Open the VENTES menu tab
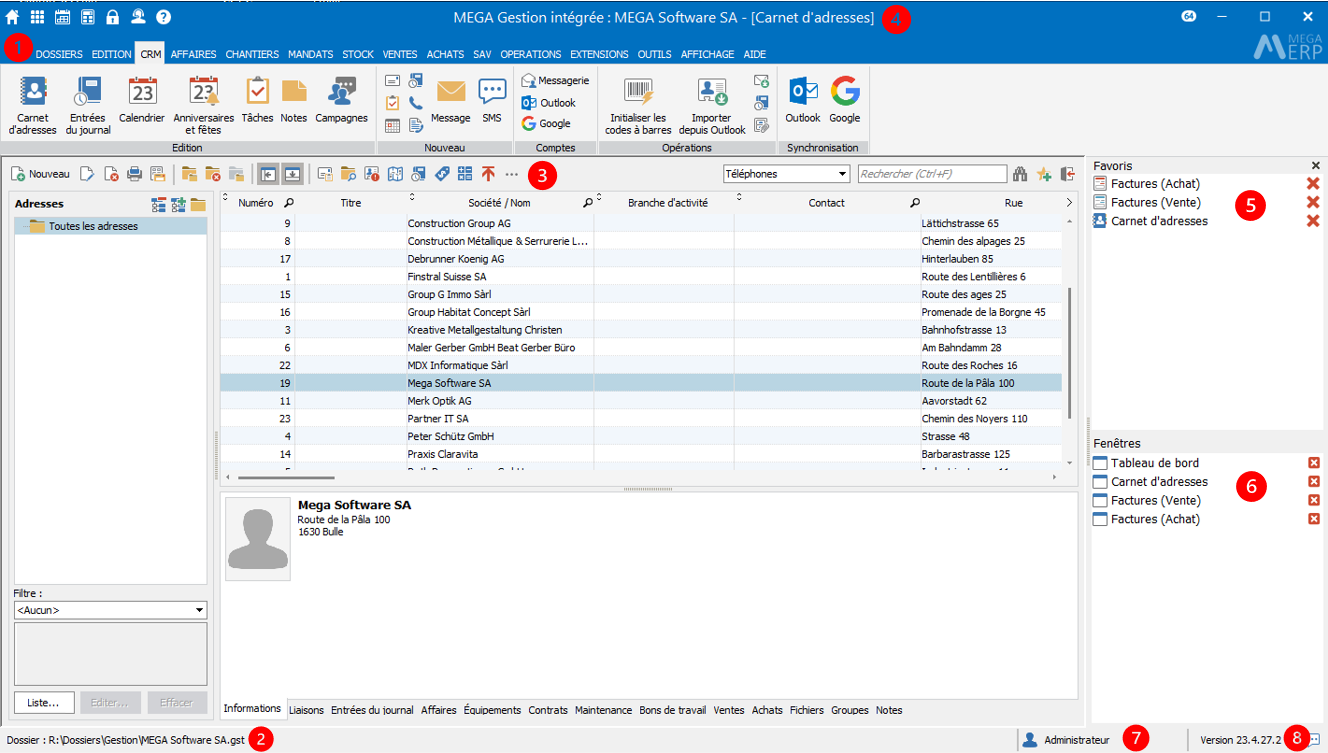Viewport: 1328px width, 753px height. coord(400,54)
